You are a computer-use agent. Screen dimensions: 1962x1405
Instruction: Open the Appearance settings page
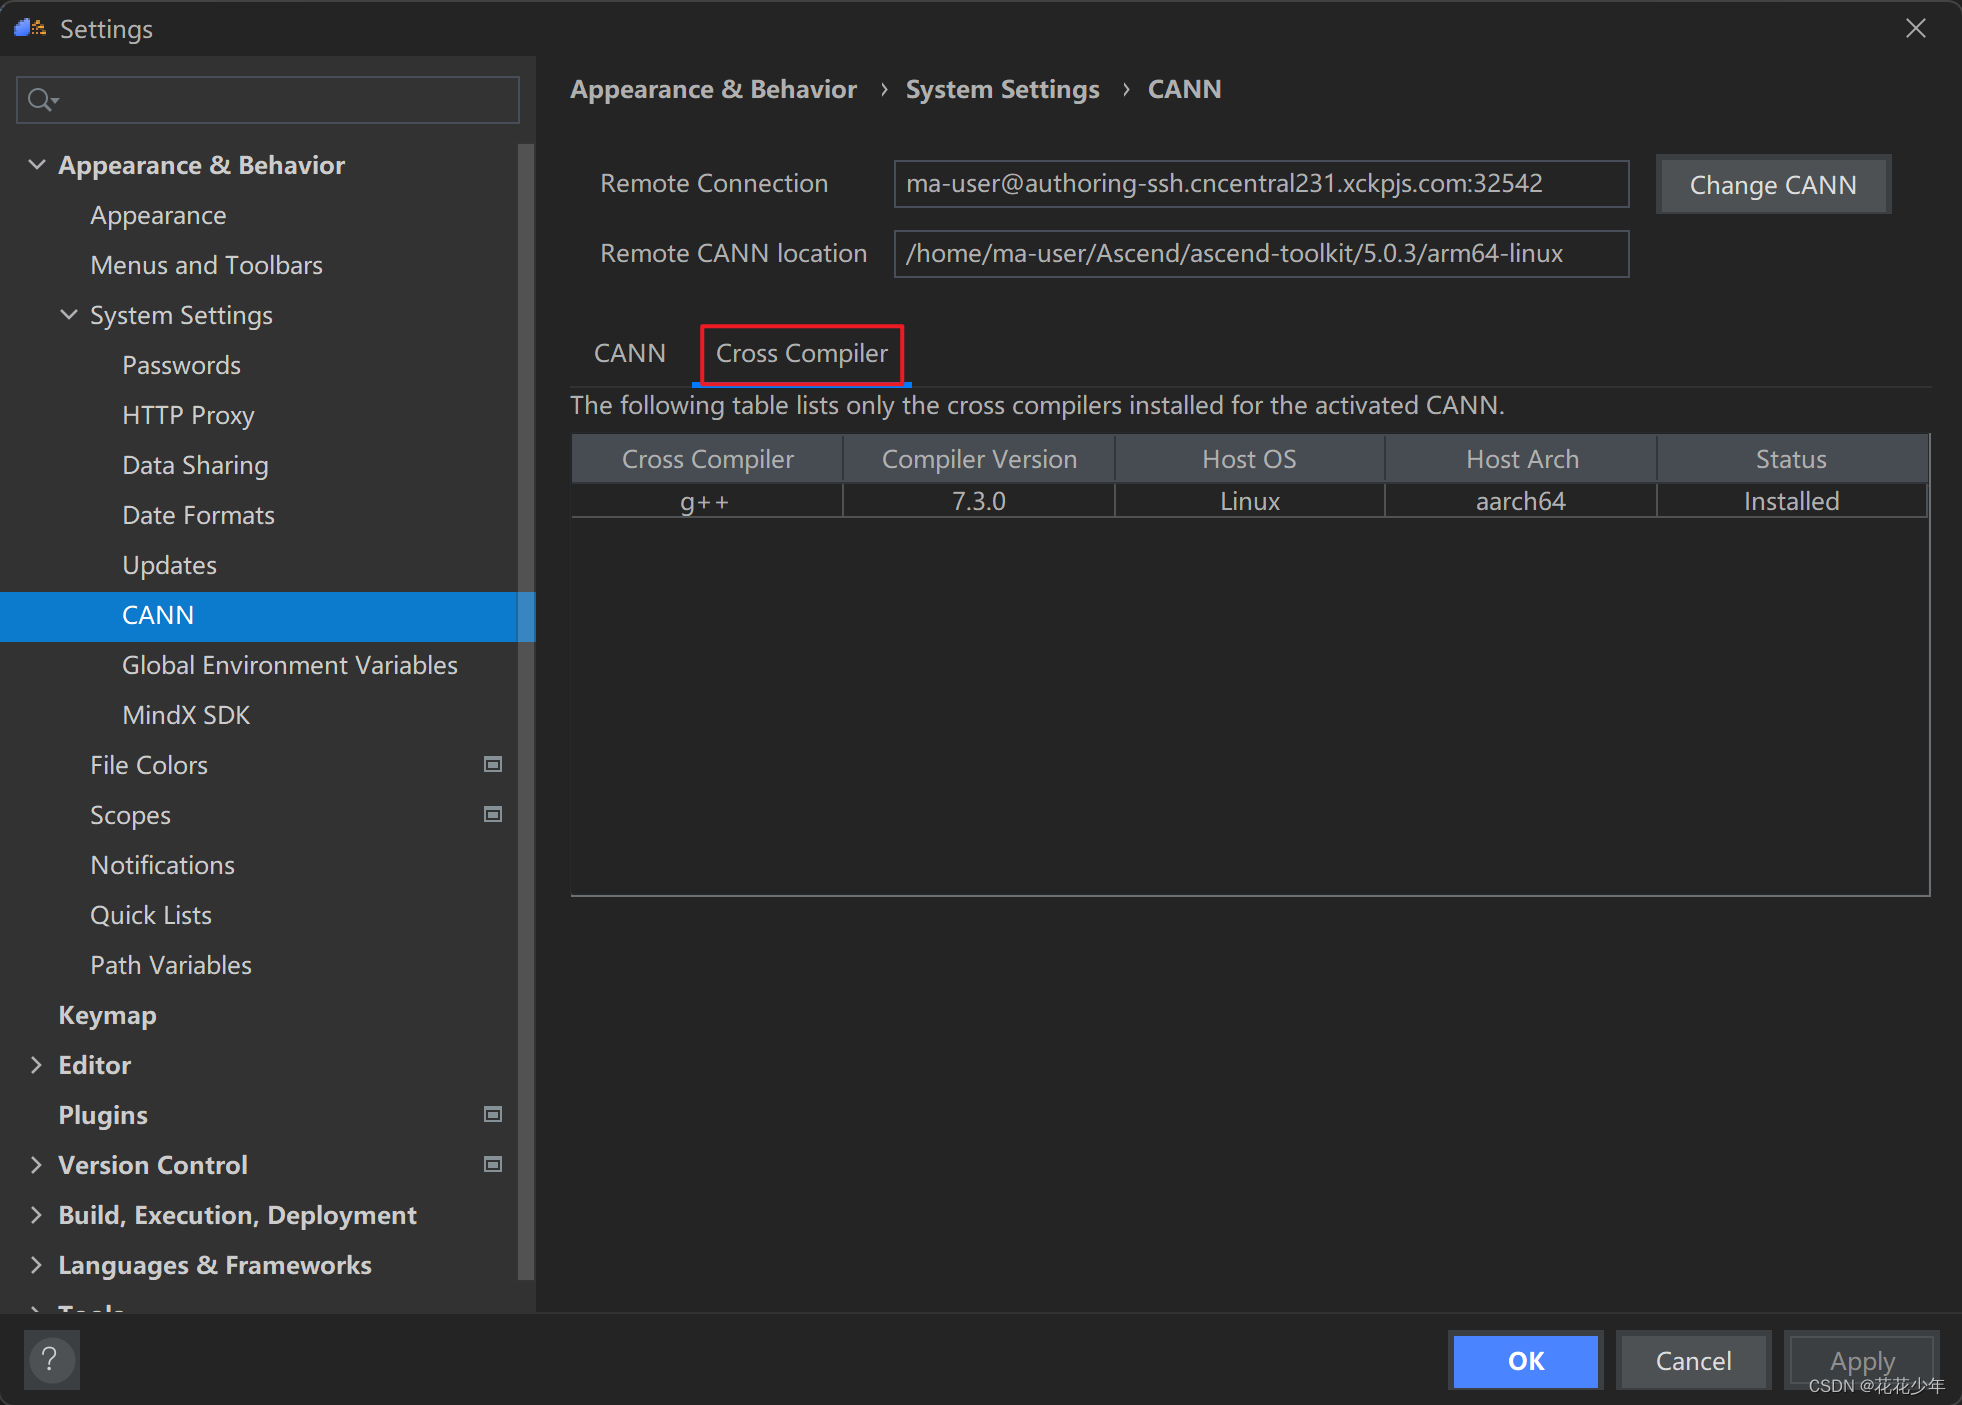(x=158, y=215)
